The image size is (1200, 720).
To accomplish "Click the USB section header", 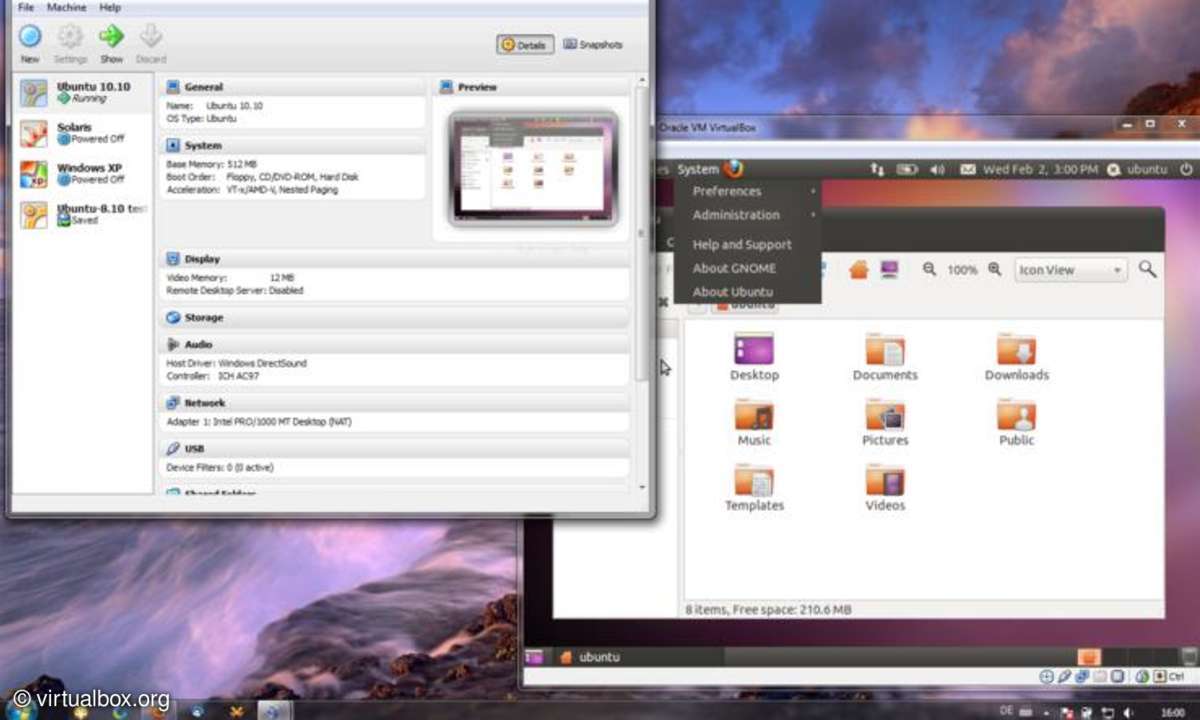I will pos(394,449).
